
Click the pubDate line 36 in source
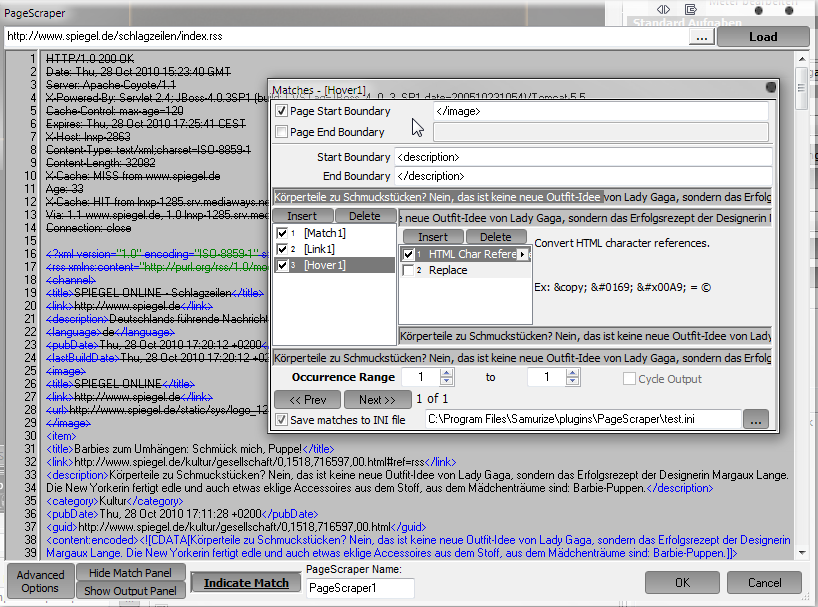(x=182, y=514)
